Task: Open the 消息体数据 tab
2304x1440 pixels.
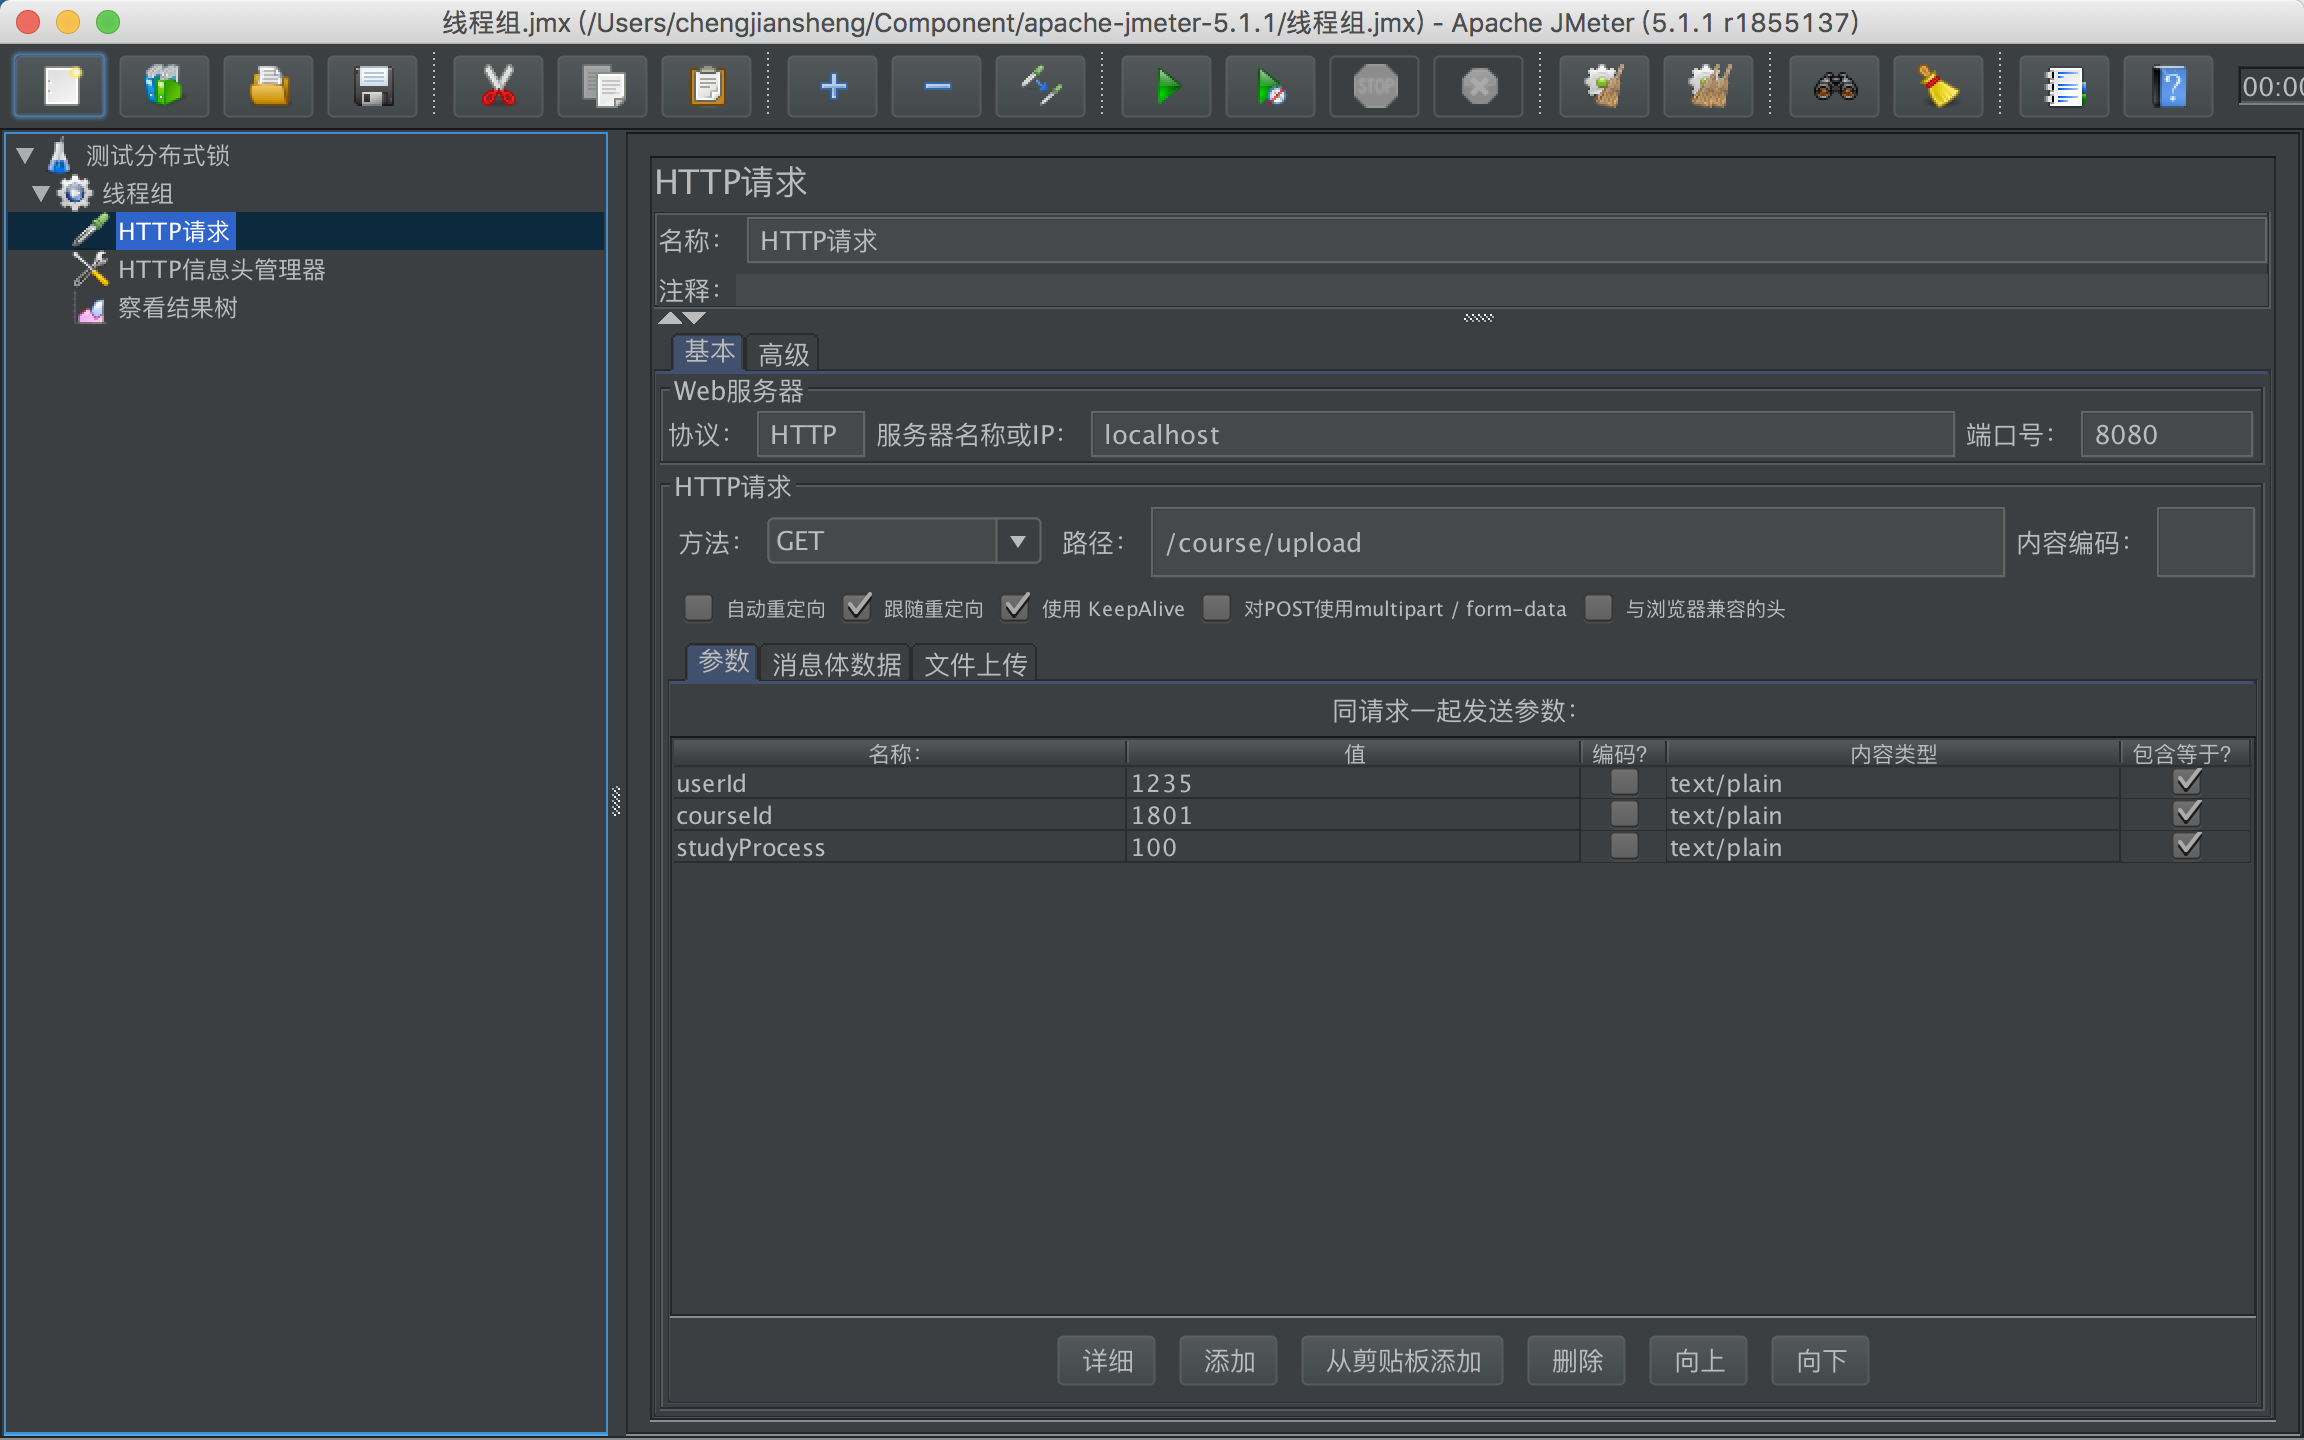Action: coord(836,664)
